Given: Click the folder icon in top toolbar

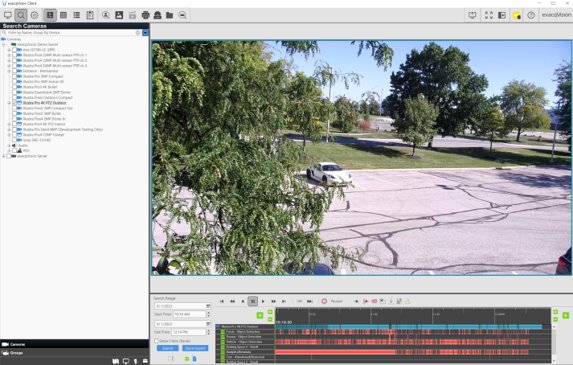Looking at the screenshot, I should coord(170,15).
